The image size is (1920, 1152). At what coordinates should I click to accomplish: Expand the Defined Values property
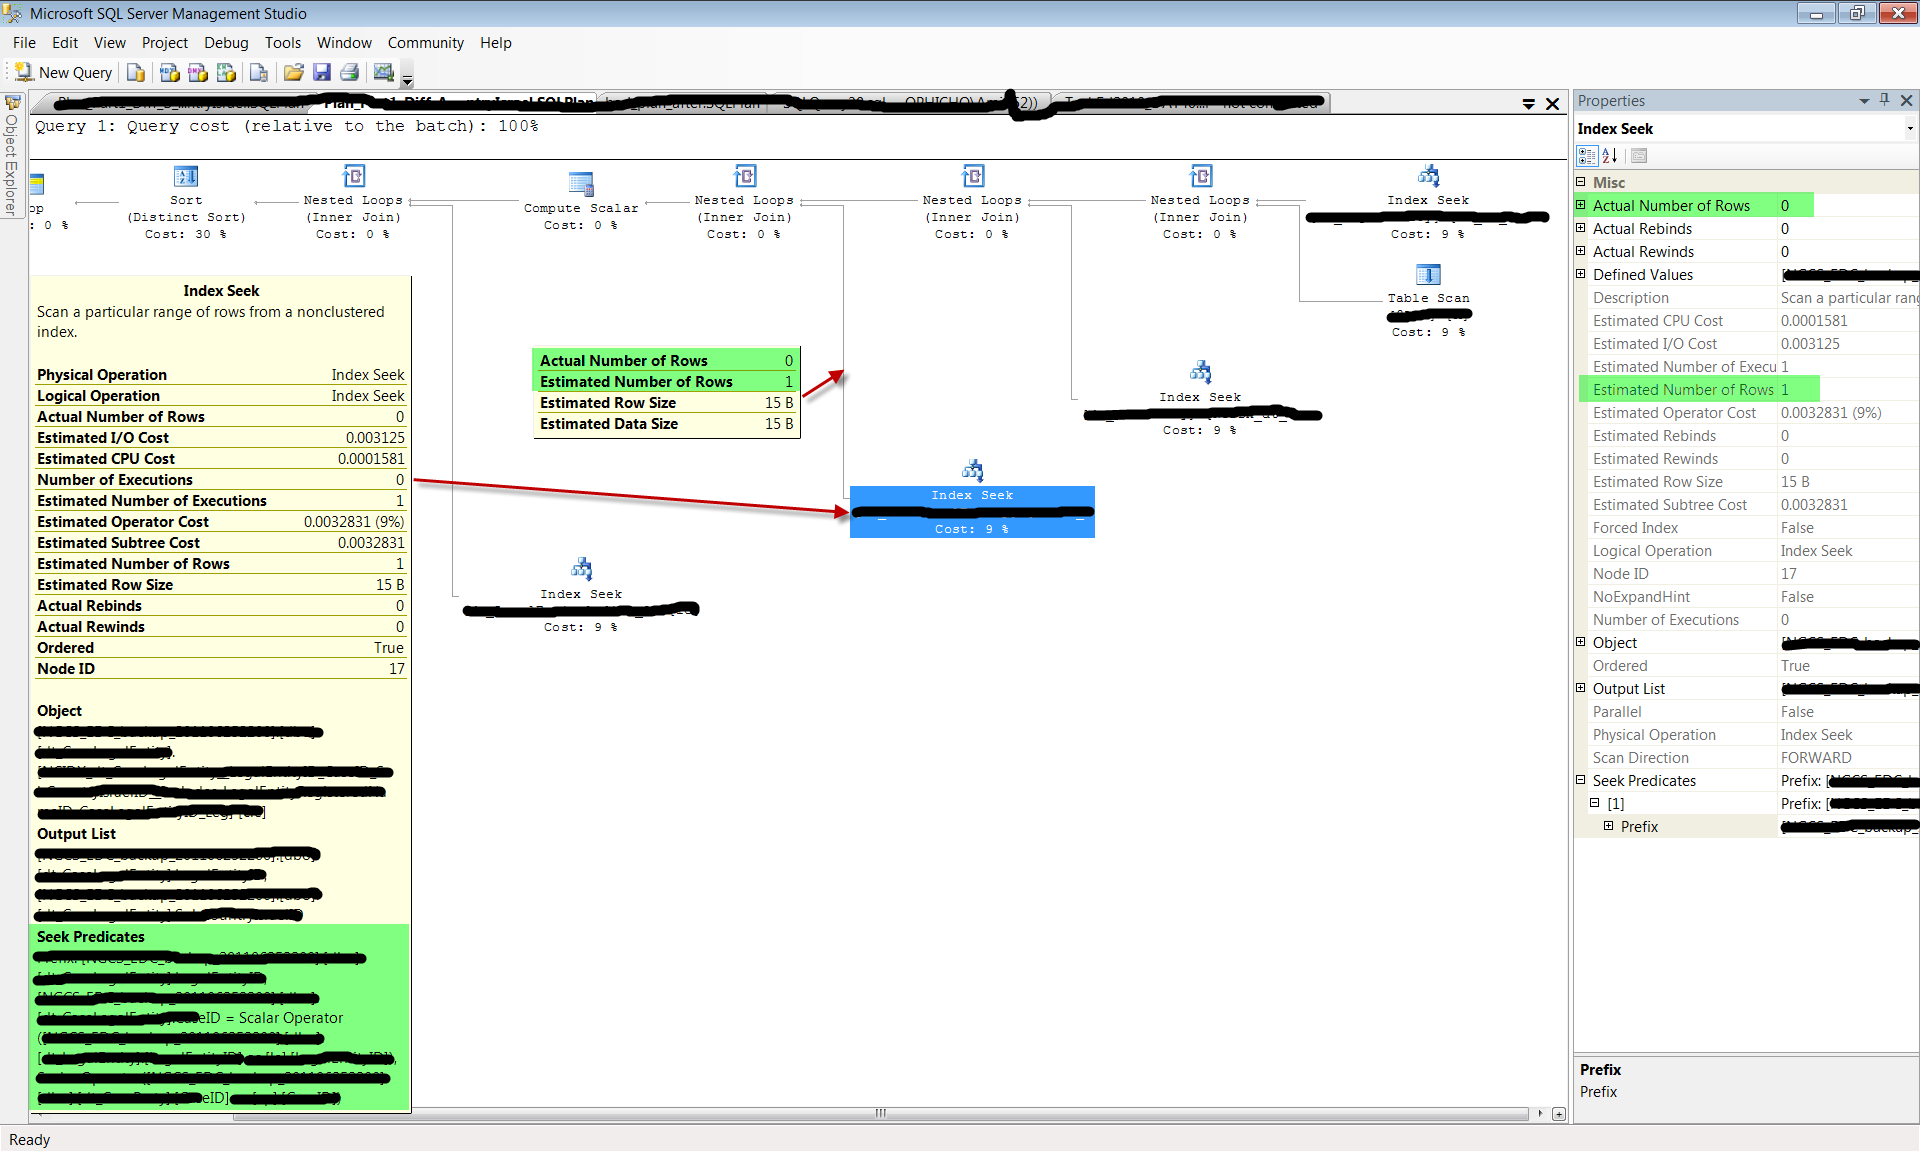point(1581,274)
